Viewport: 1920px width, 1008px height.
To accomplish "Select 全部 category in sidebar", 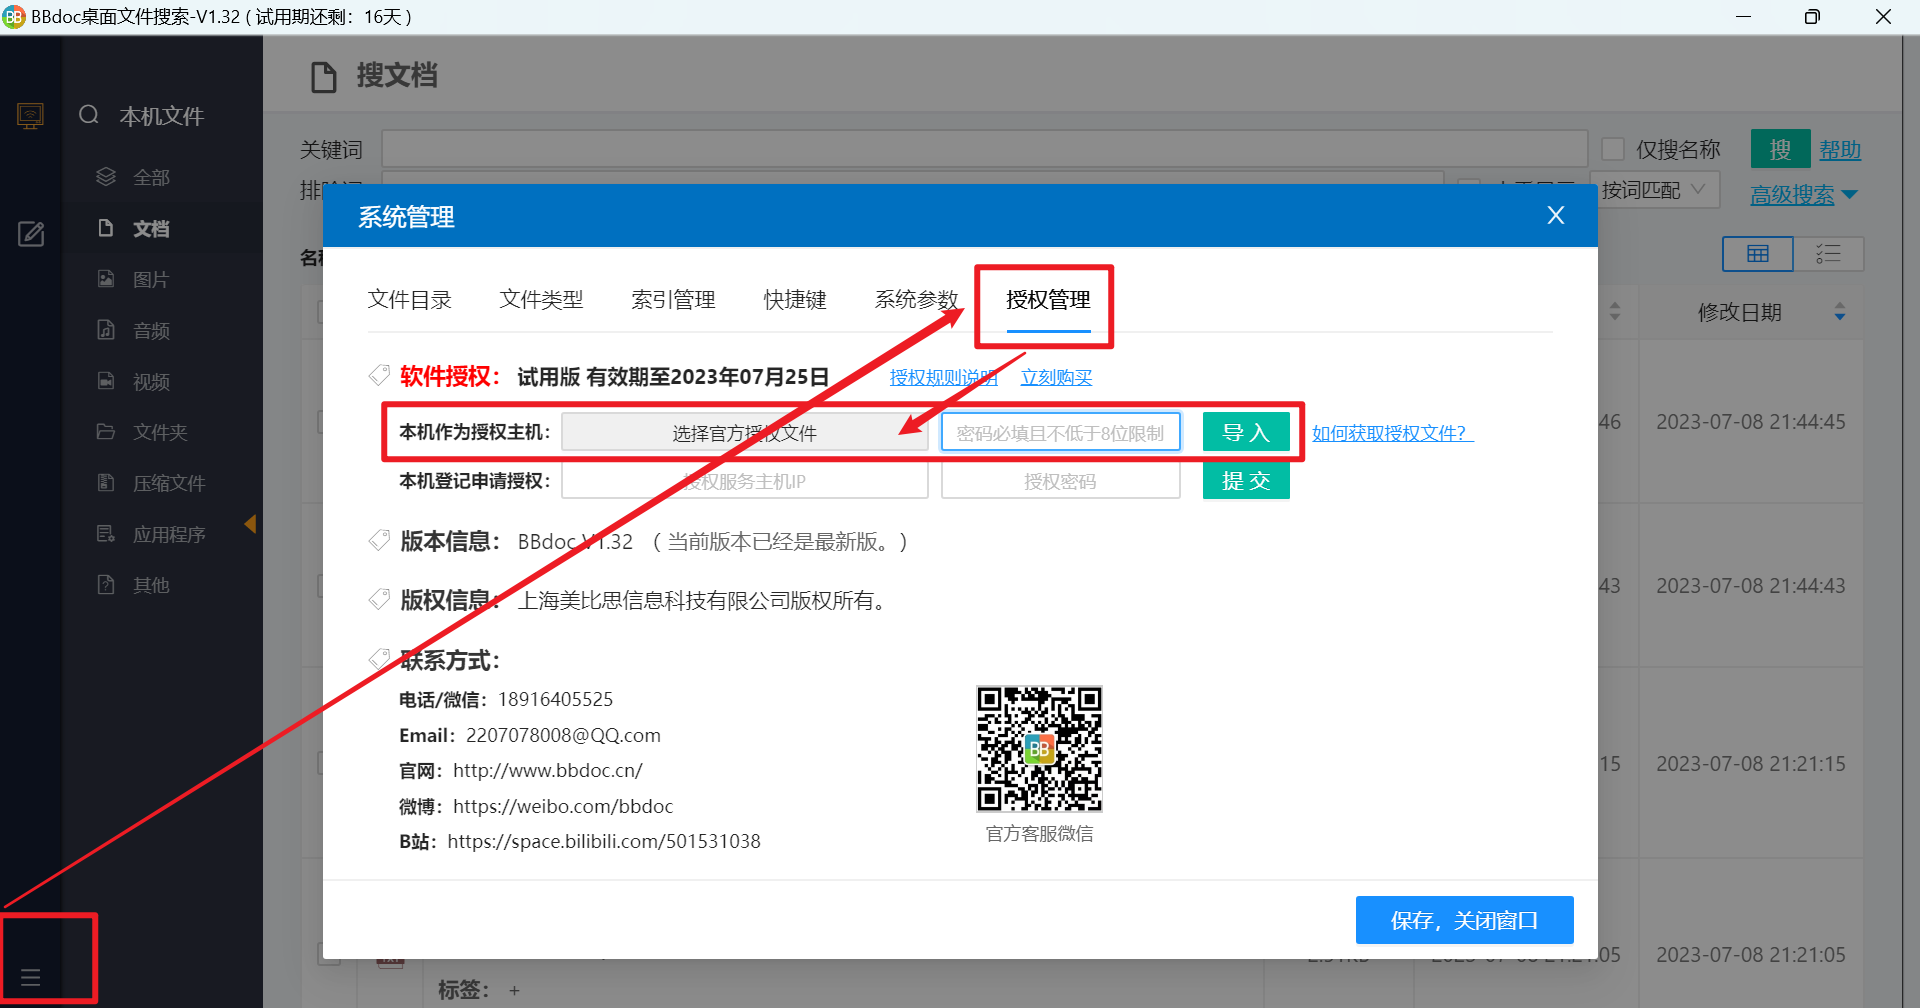I will [151, 177].
